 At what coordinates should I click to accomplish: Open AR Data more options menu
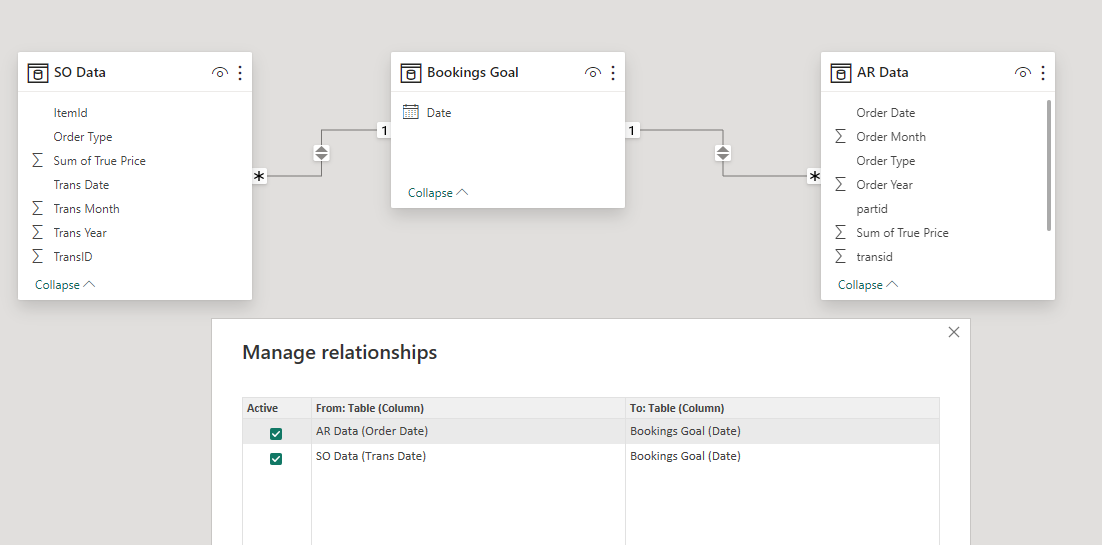pyautogui.click(x=1043, y=72)
